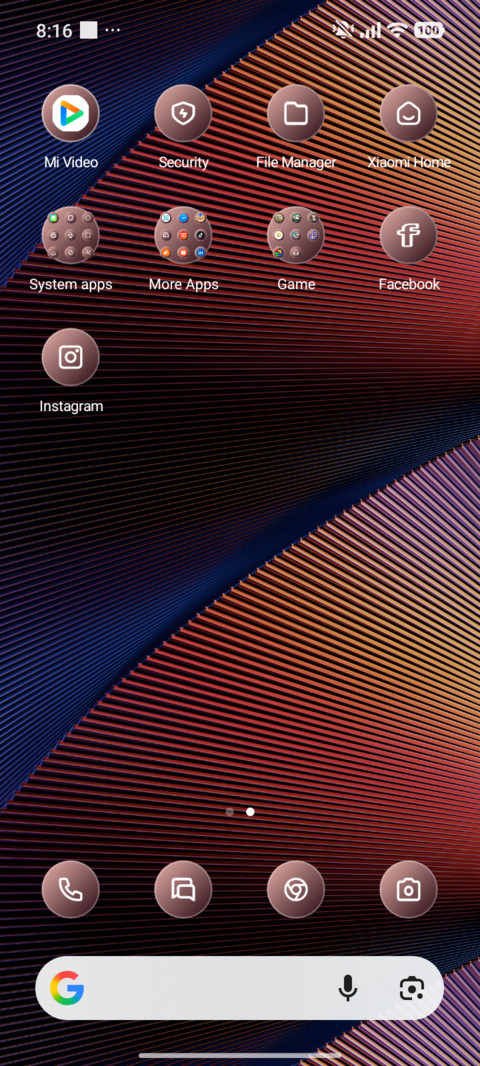Open the Phone dialer in dock

(71, 889)
